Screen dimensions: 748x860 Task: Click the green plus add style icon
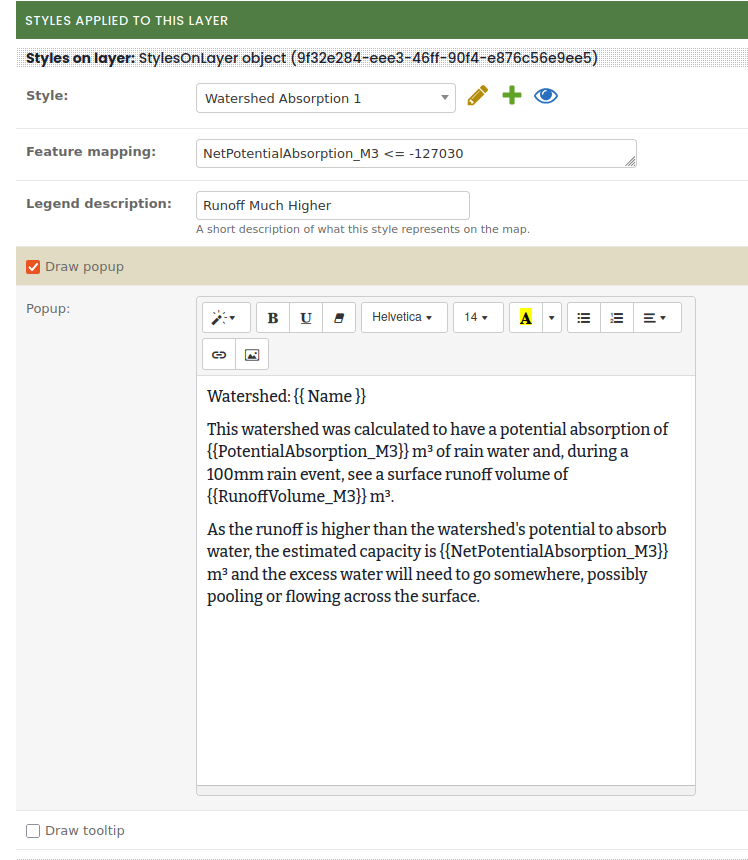tap(512, 97)
